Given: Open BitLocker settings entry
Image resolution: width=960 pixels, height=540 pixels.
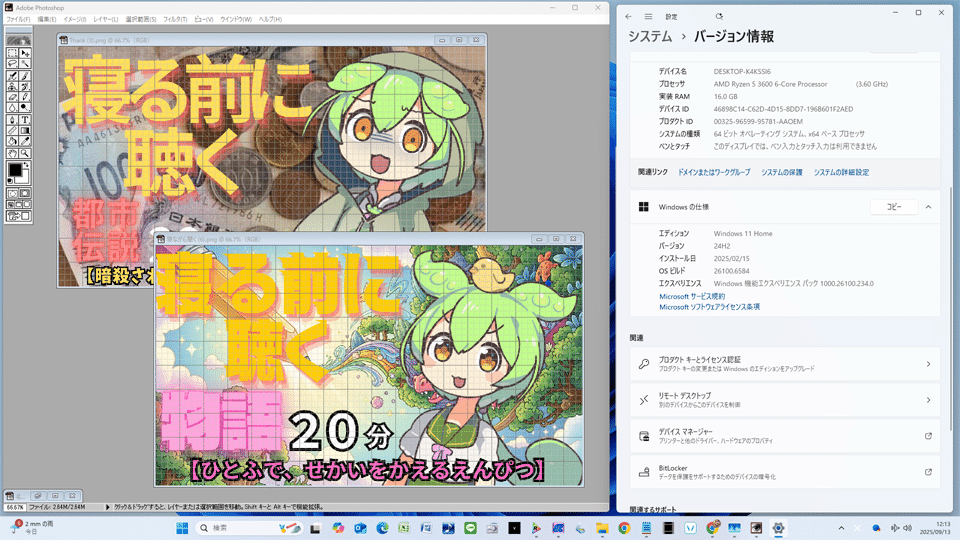Looking at the screenshot, I should (x=784, y=472).
